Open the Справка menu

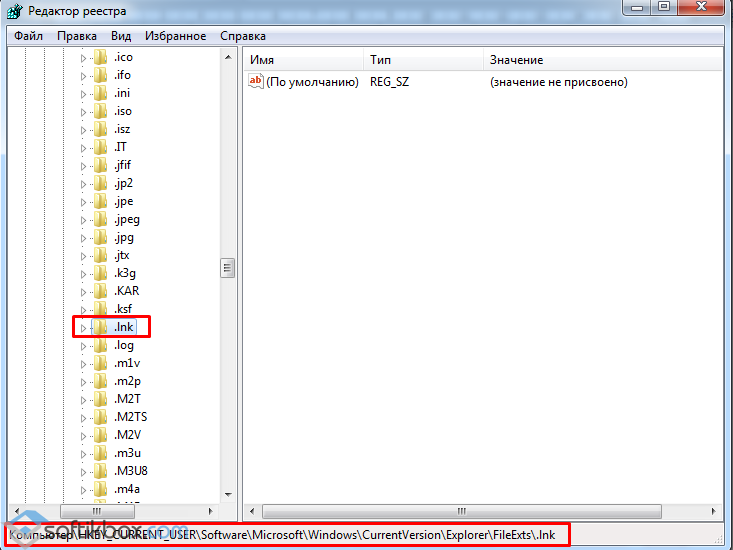(243, 36)
